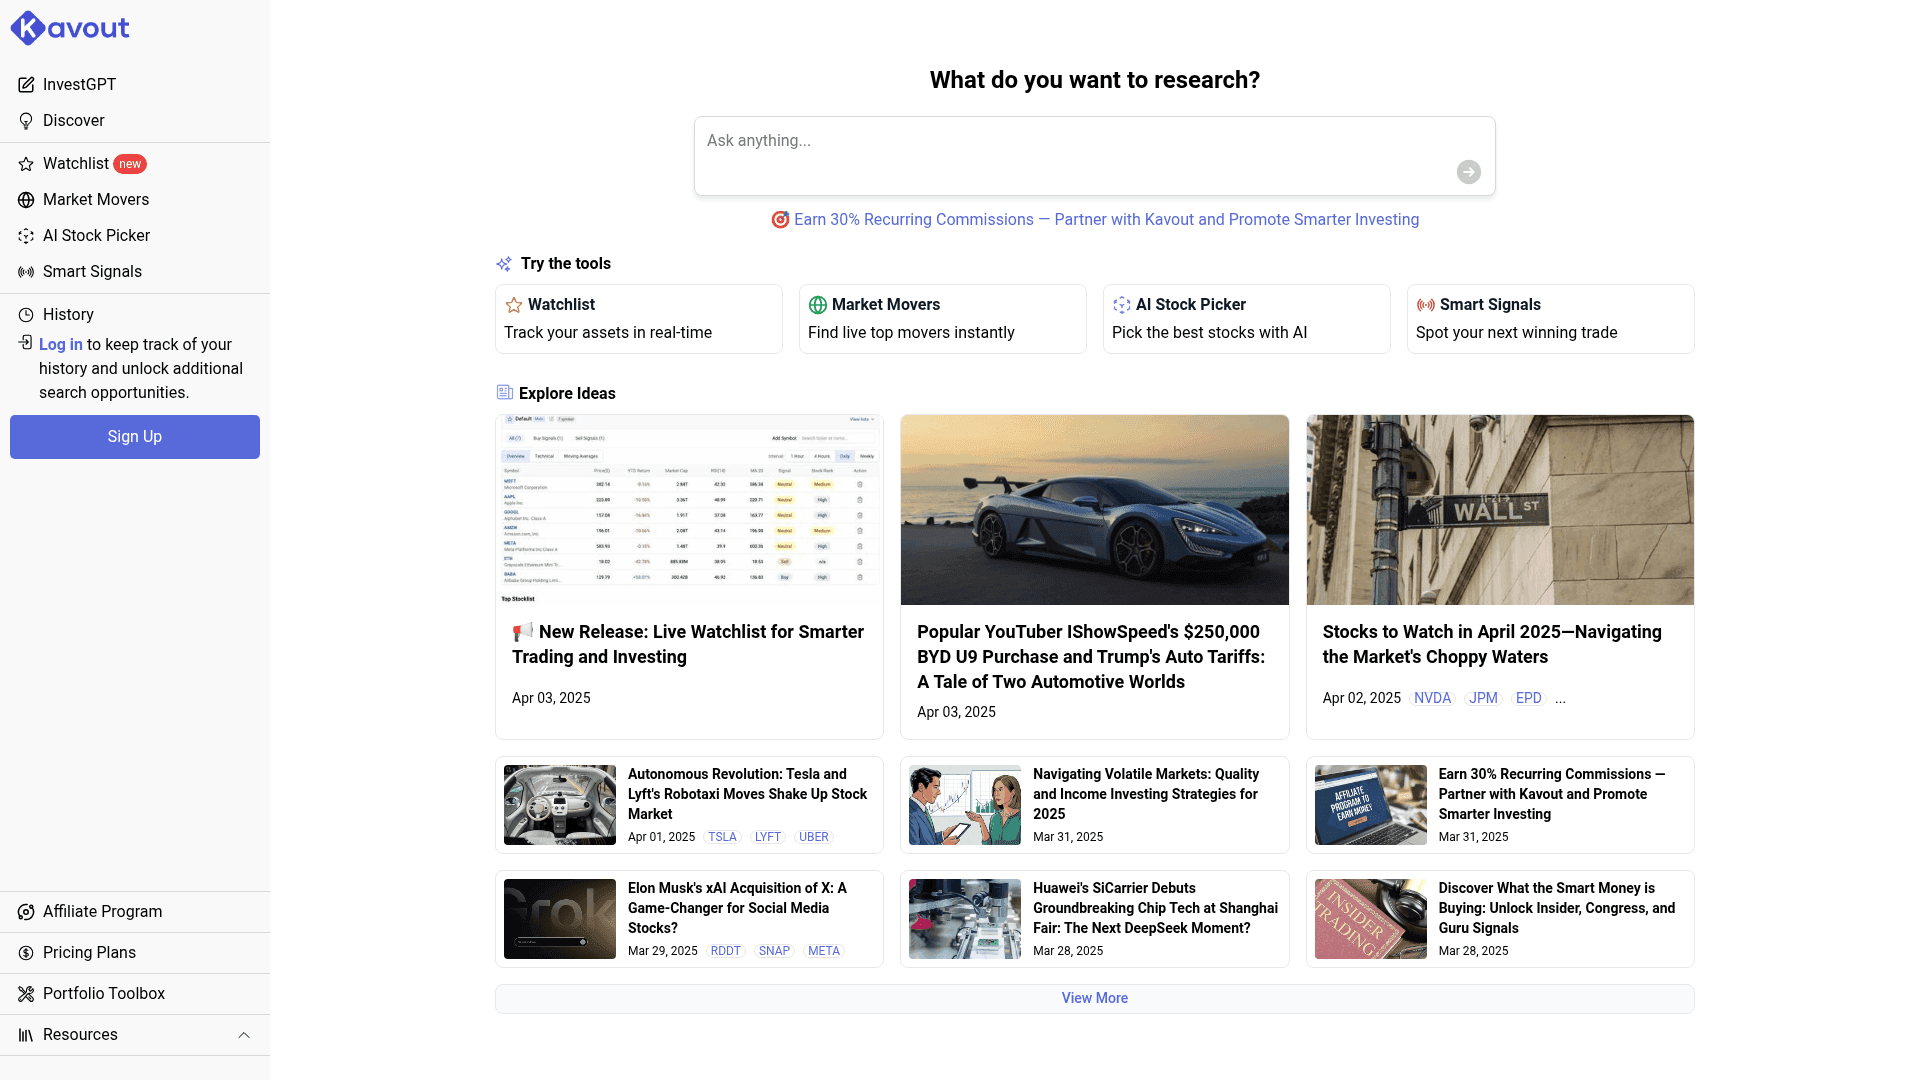Click the globe icon on Market Movers card

point(818,305)
